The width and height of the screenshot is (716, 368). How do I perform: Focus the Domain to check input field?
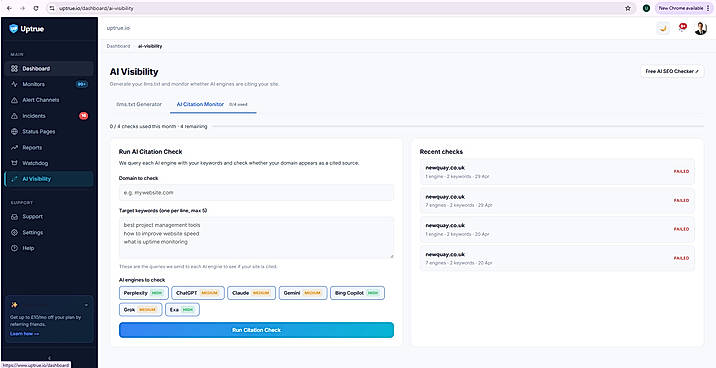(256, 193)
